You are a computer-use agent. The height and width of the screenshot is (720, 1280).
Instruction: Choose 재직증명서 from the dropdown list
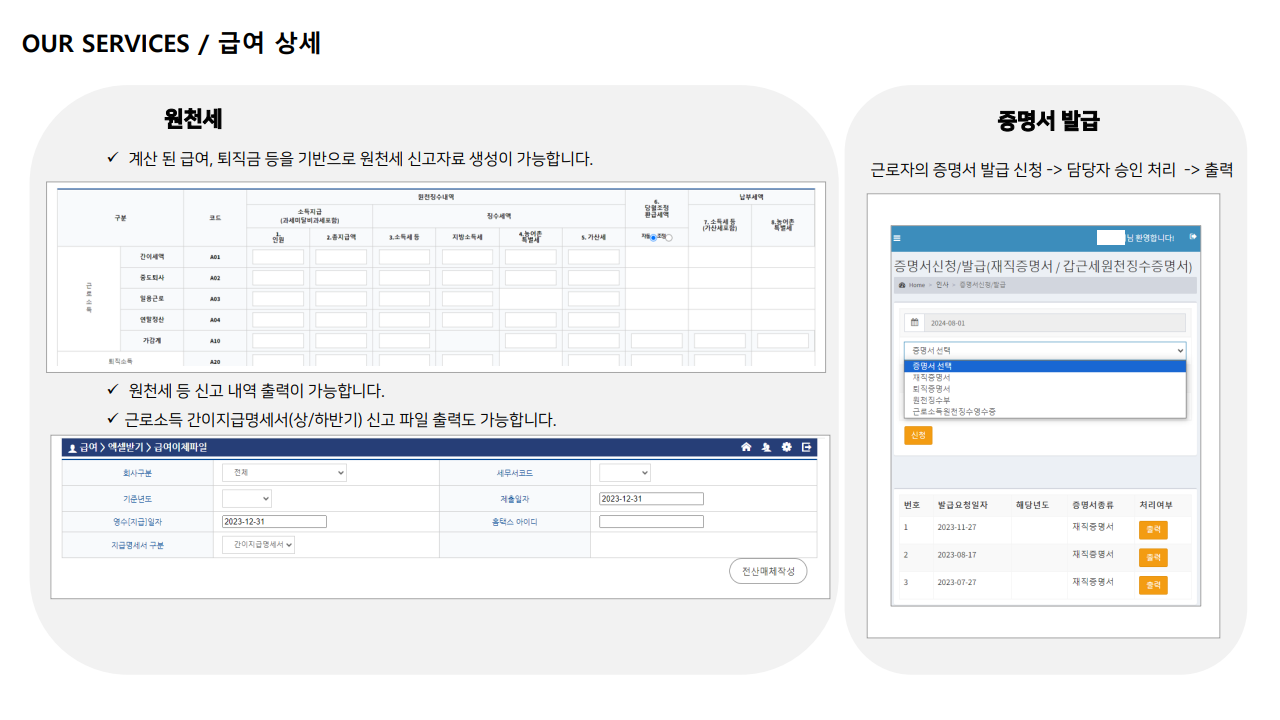coord(1045,377)
